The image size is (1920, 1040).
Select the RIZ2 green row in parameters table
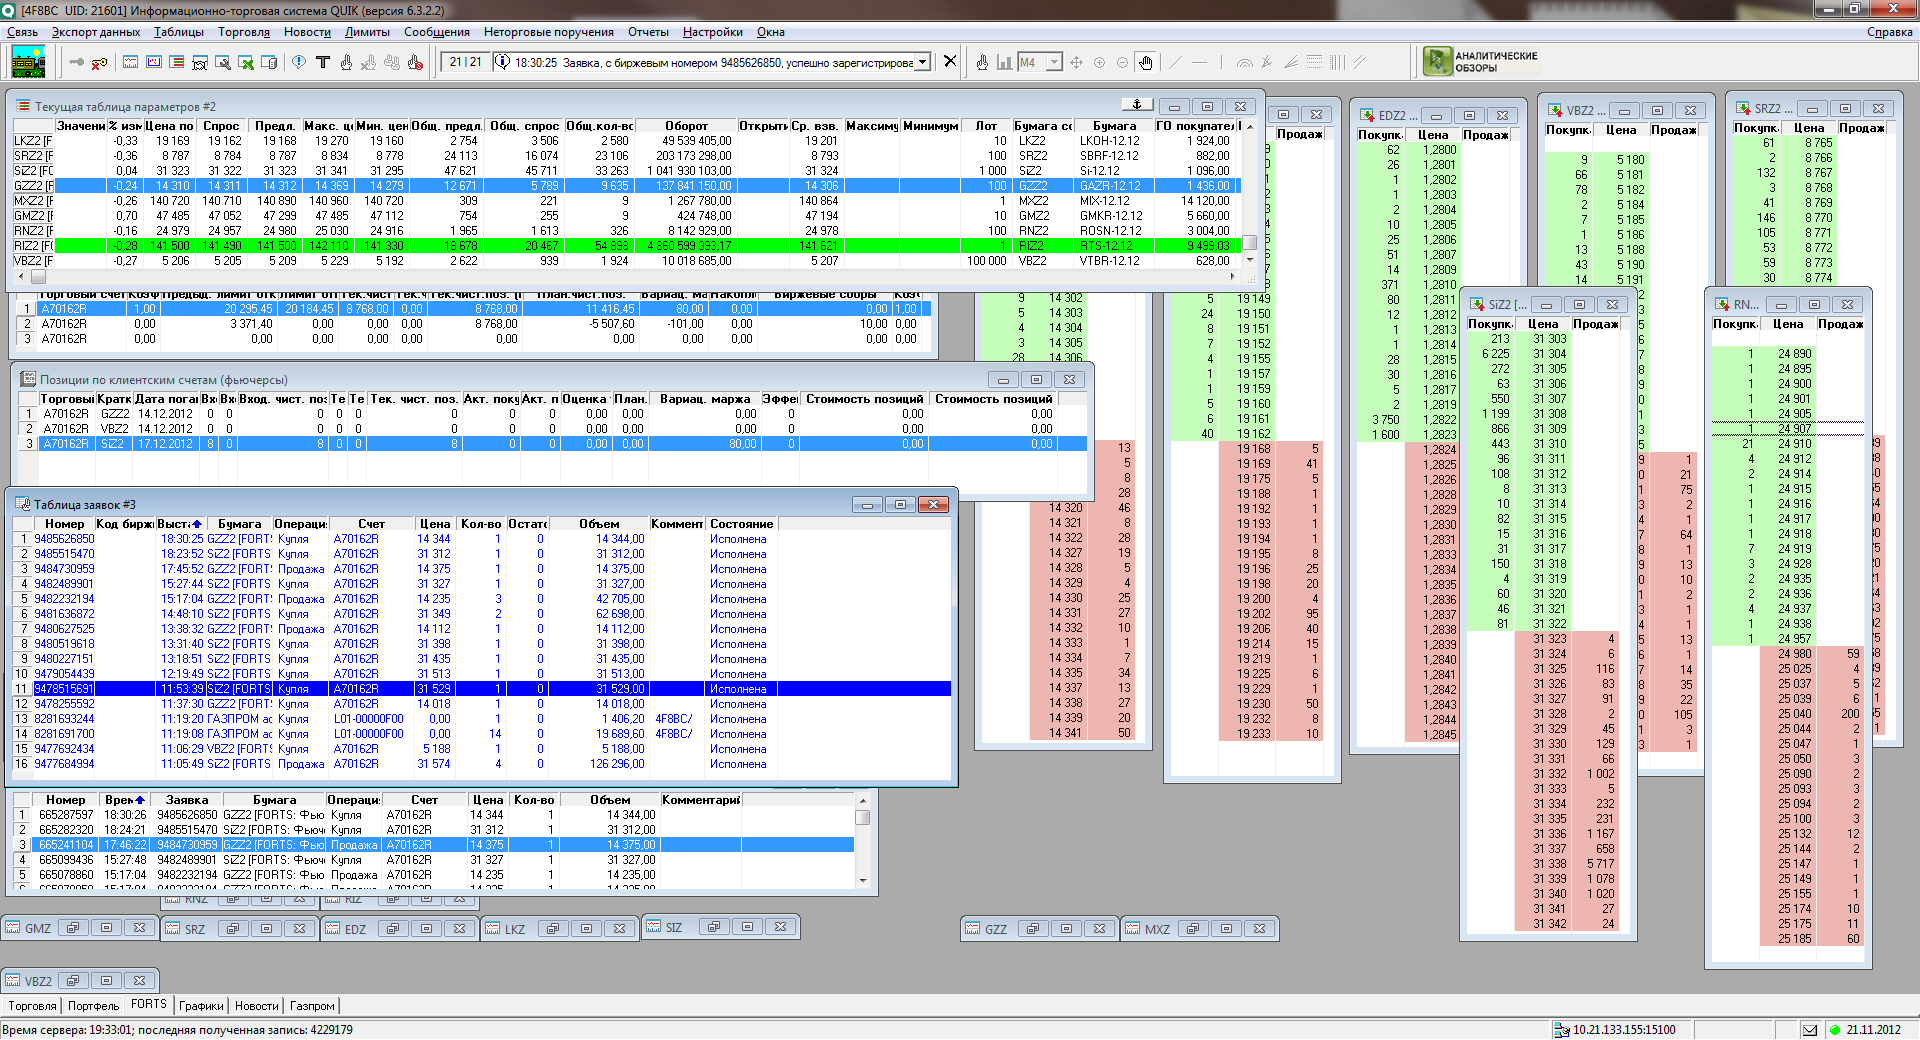tap(627, 245)
